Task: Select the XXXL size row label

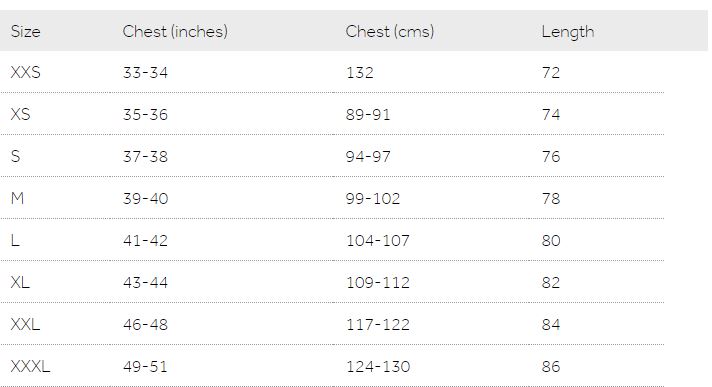Action: point(30,366)
